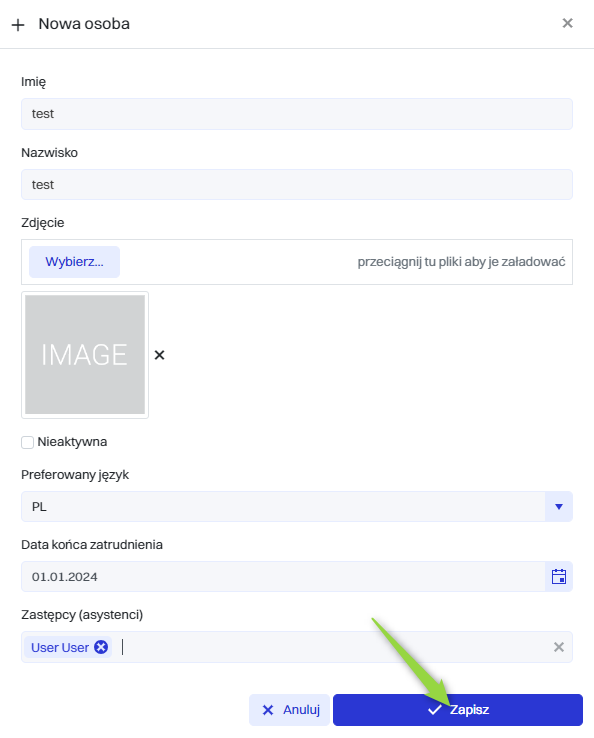This screenshot has height=738, width=594.
Task: Click the checkmark icon on Zapisz
Action: coord(434,710)
